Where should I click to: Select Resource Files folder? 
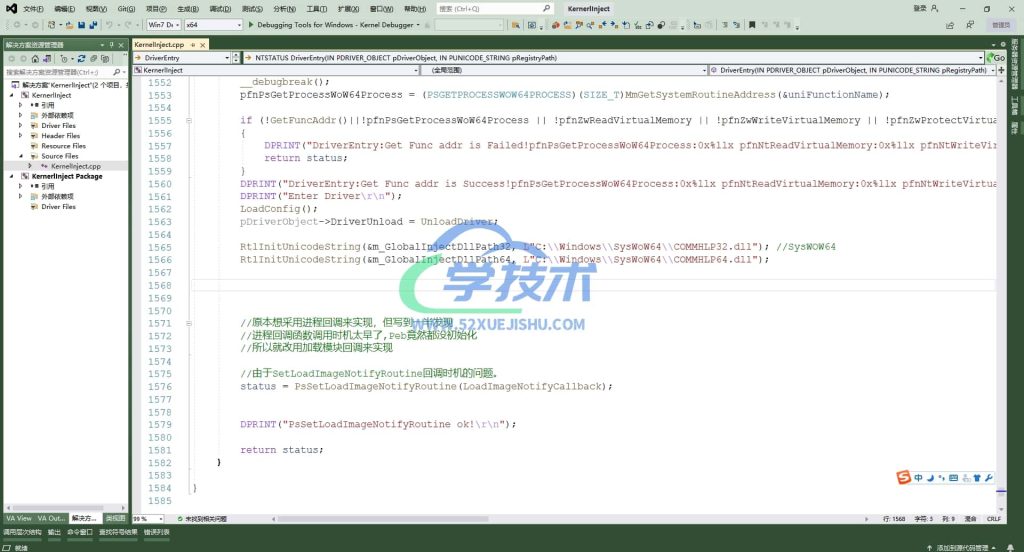(x=63, y=146)
